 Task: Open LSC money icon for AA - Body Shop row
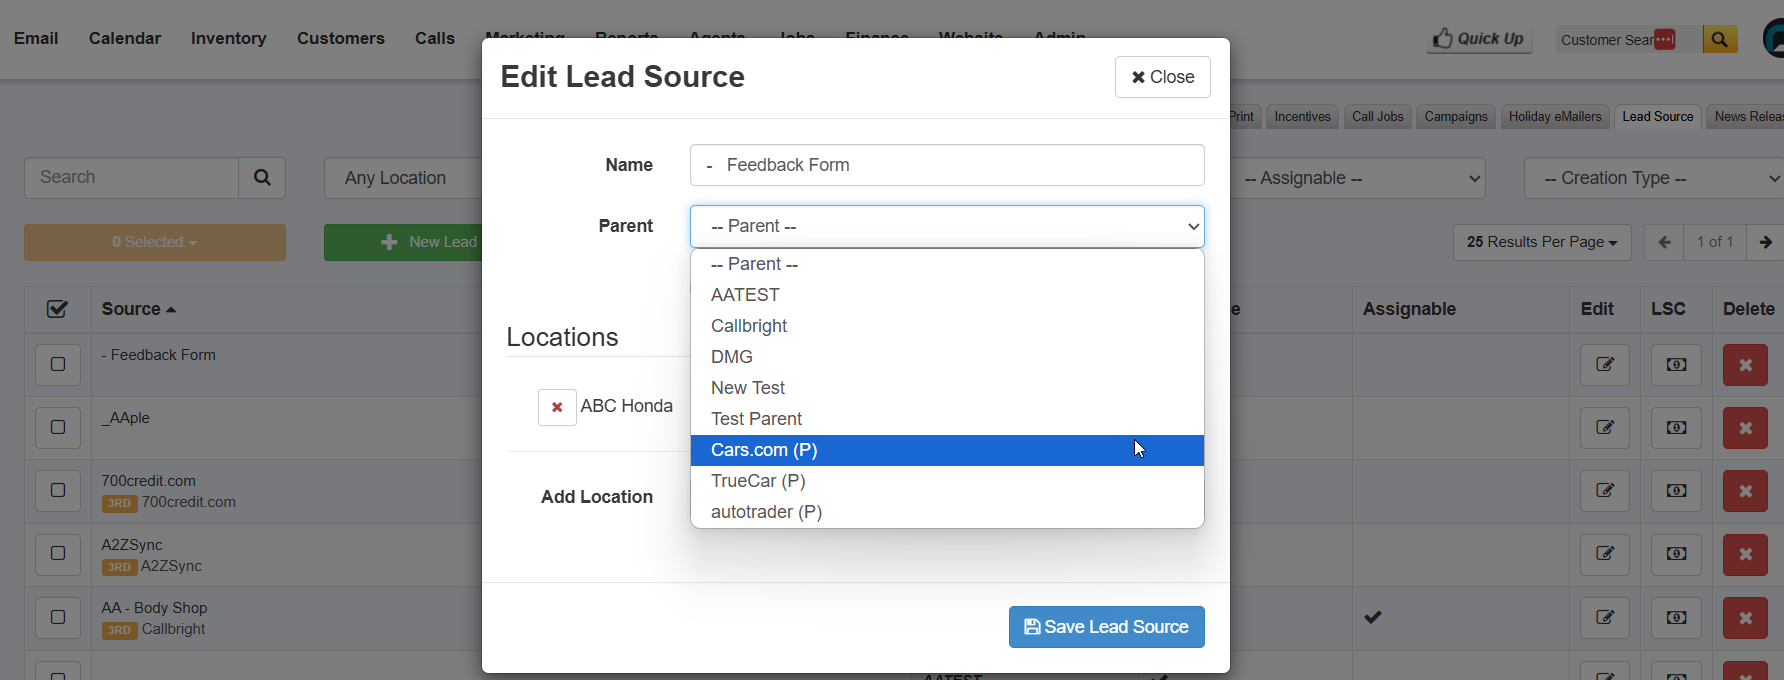(x=1676, y=618)
